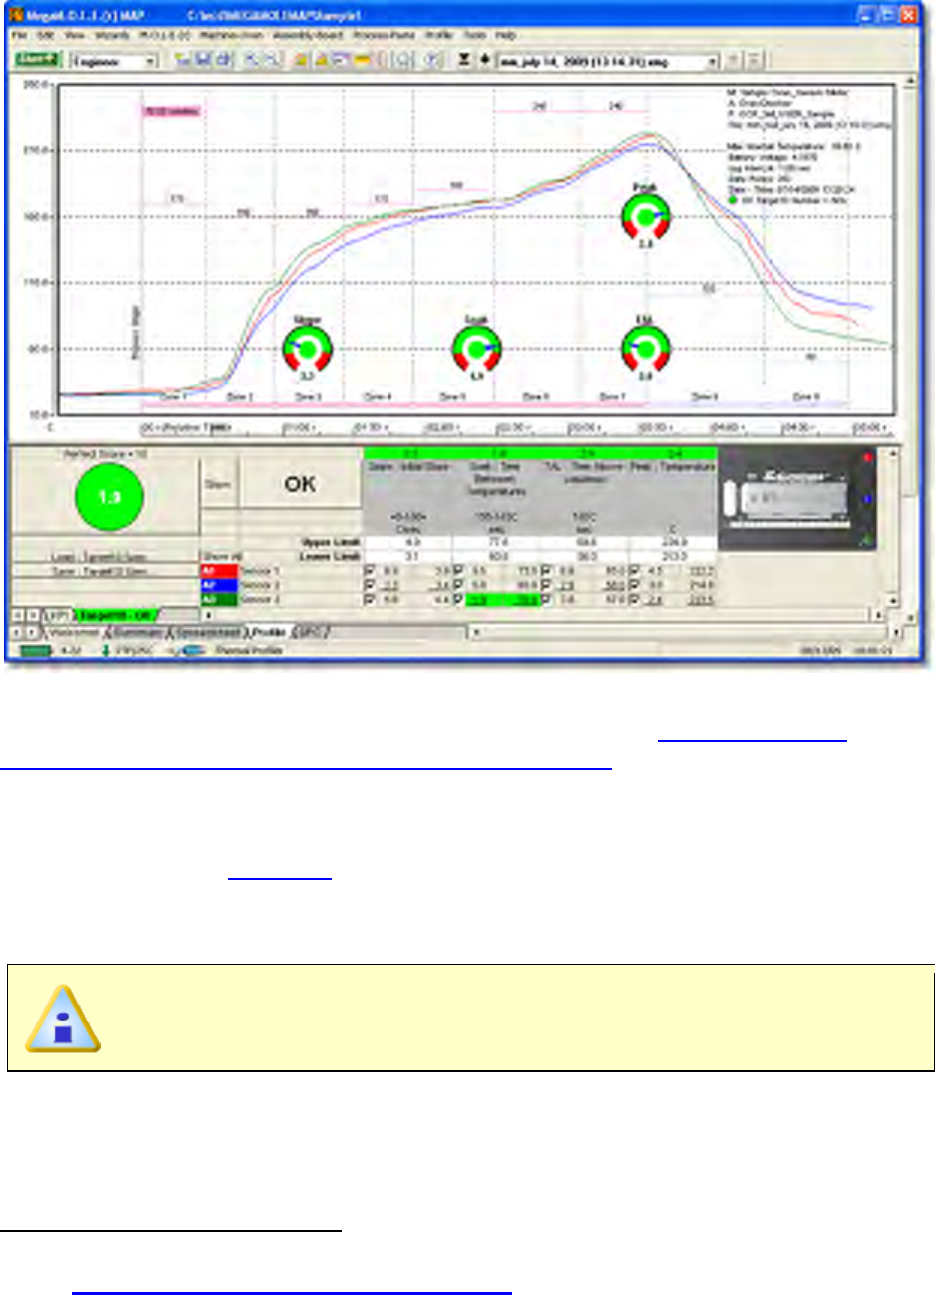Click the Soak gauge on the graph

476,350
